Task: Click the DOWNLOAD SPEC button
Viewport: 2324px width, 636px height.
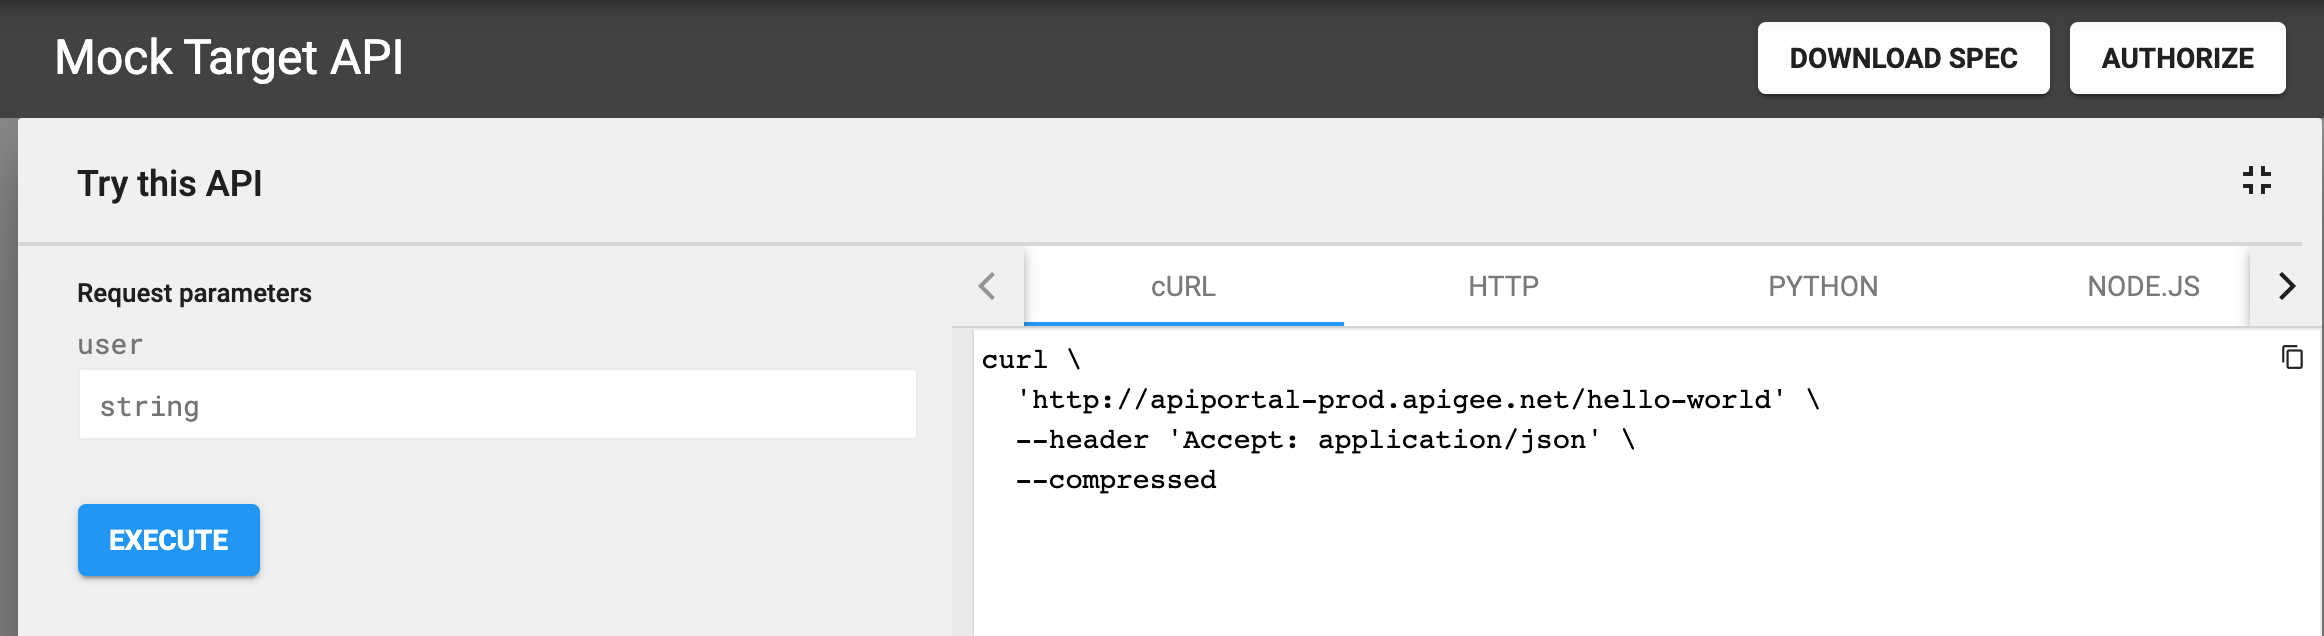Action: click(x=1903, y=57)
